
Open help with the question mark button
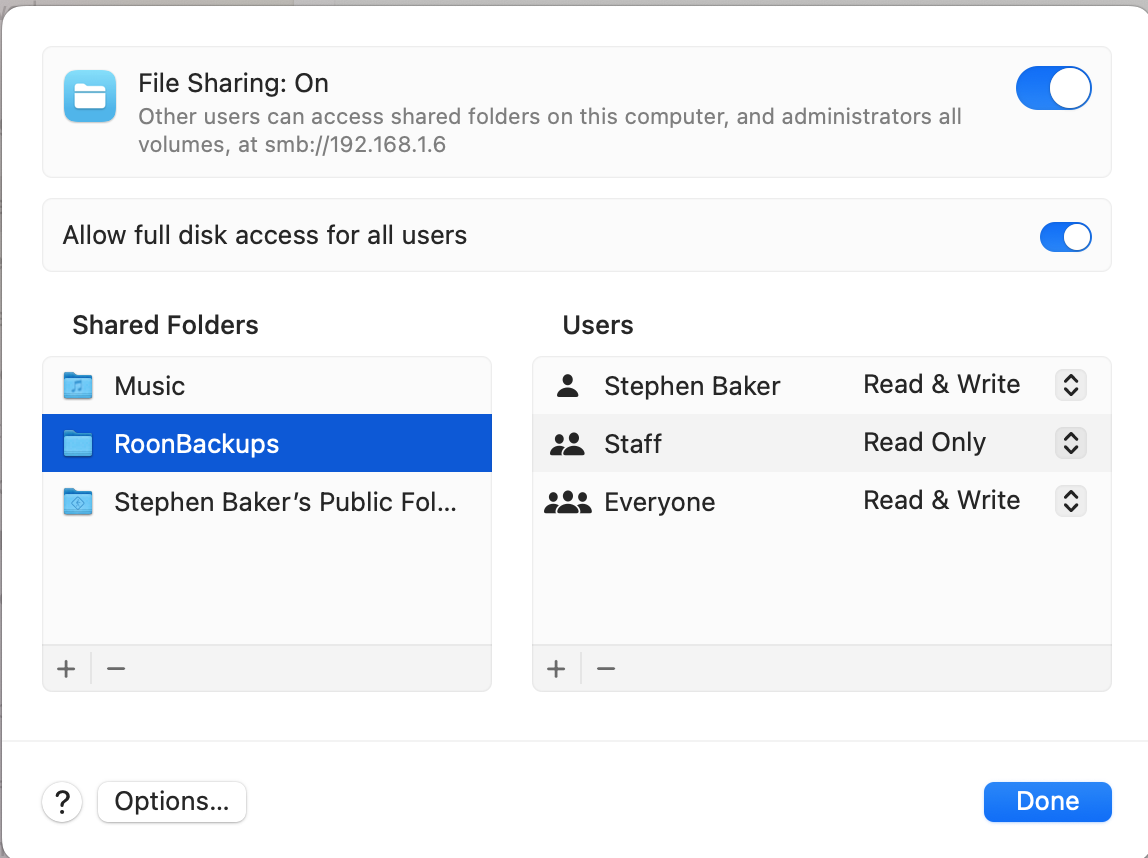coord(62,802)
